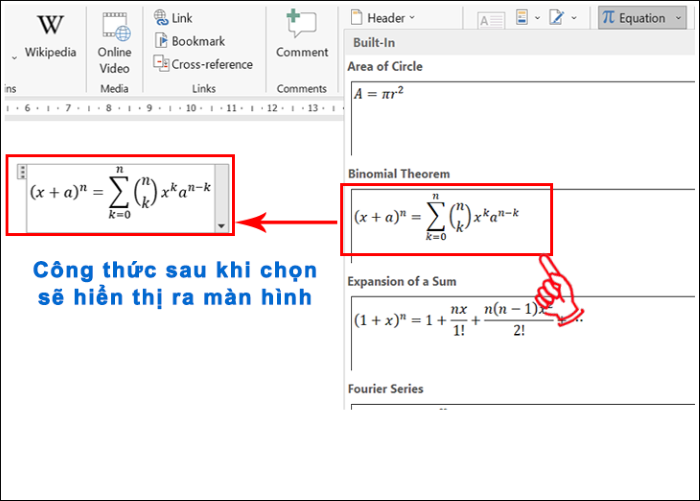The width and height of the screenshot is (700, 501).
Task: Click the Text Box icon
Action: coord(491,18)
